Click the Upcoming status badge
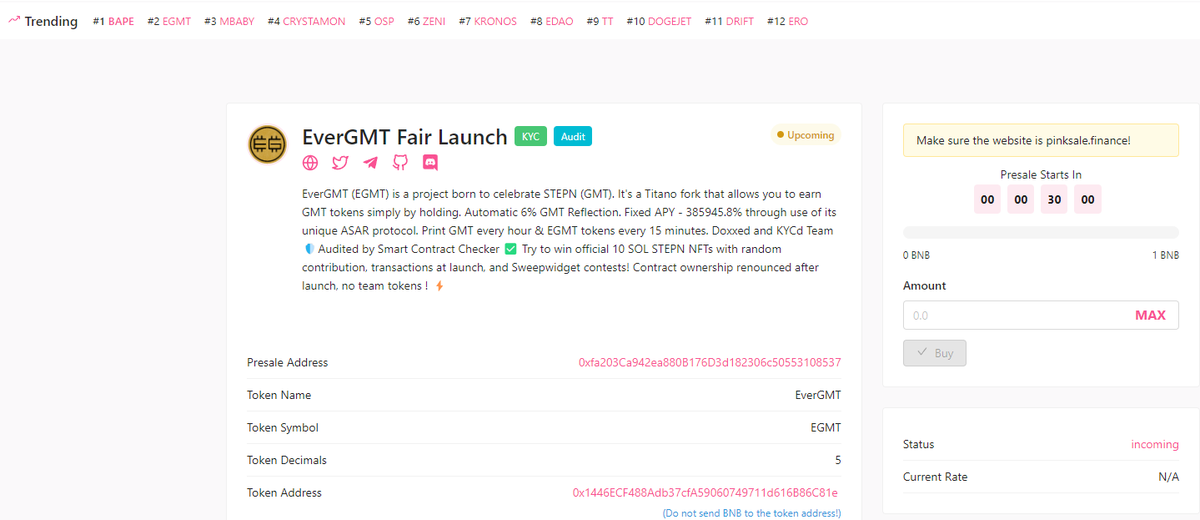Image resolution: width=1200 pixels, height=520 pixels. tap(805, 135)
